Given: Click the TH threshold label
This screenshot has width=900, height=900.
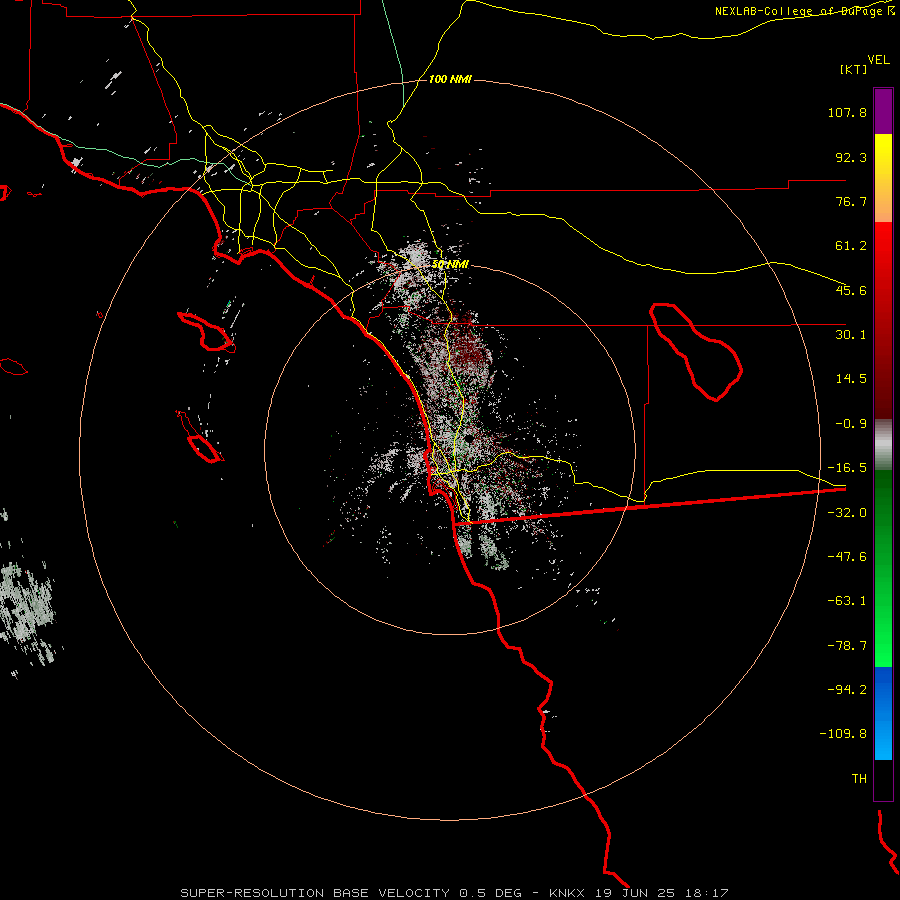Looking at the screenshot, I should [x=859, y=779].
